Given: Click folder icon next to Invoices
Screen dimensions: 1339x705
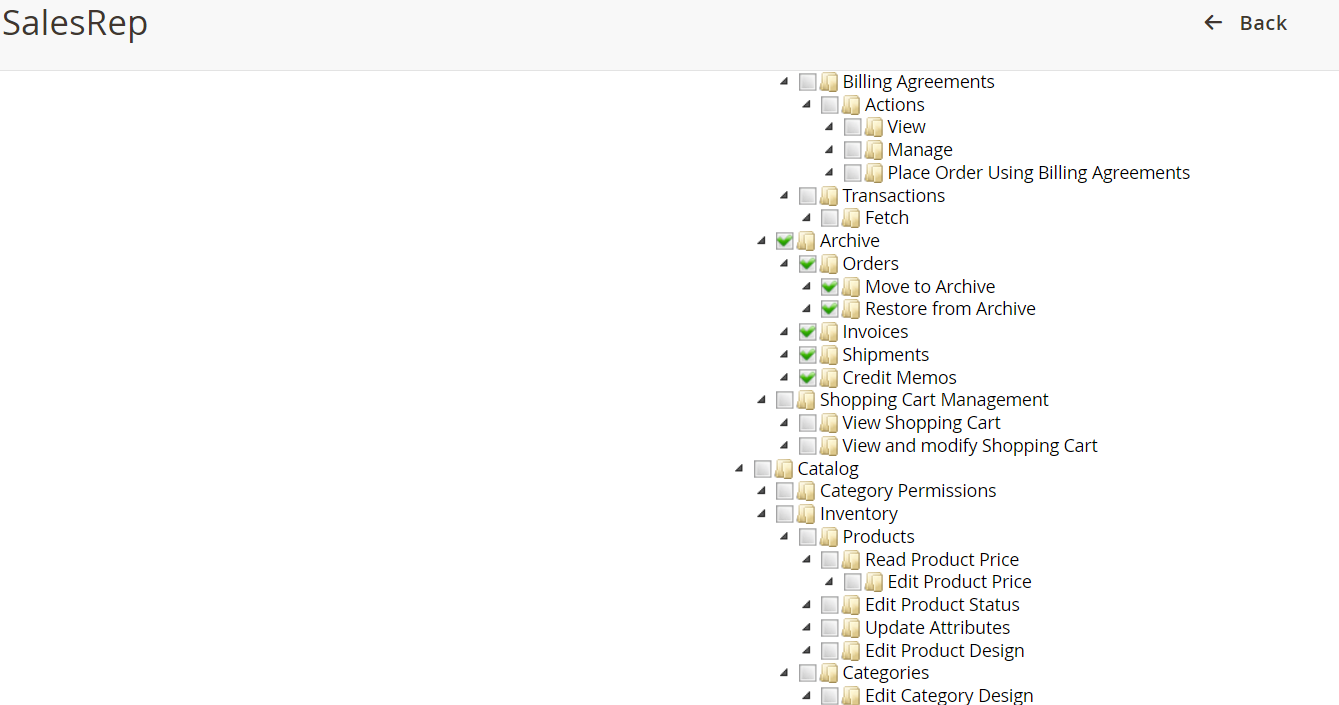Looking at the screenshot, I should pyautogui.click(x=829, y=332).
